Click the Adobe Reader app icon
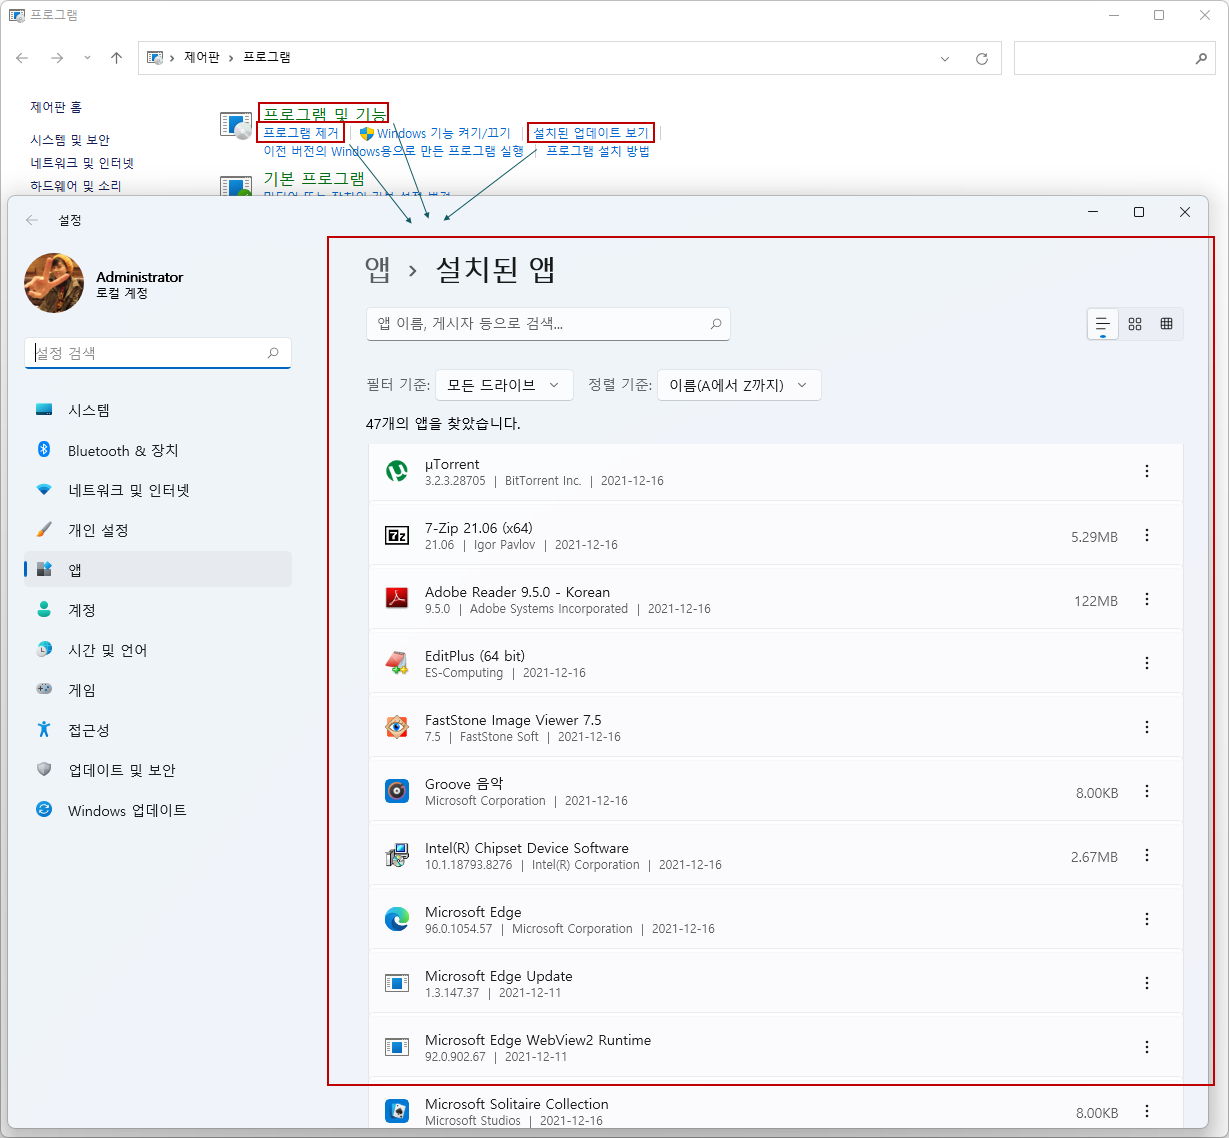Viewport: 1229px width, 1138px height. tap(397, 599)
